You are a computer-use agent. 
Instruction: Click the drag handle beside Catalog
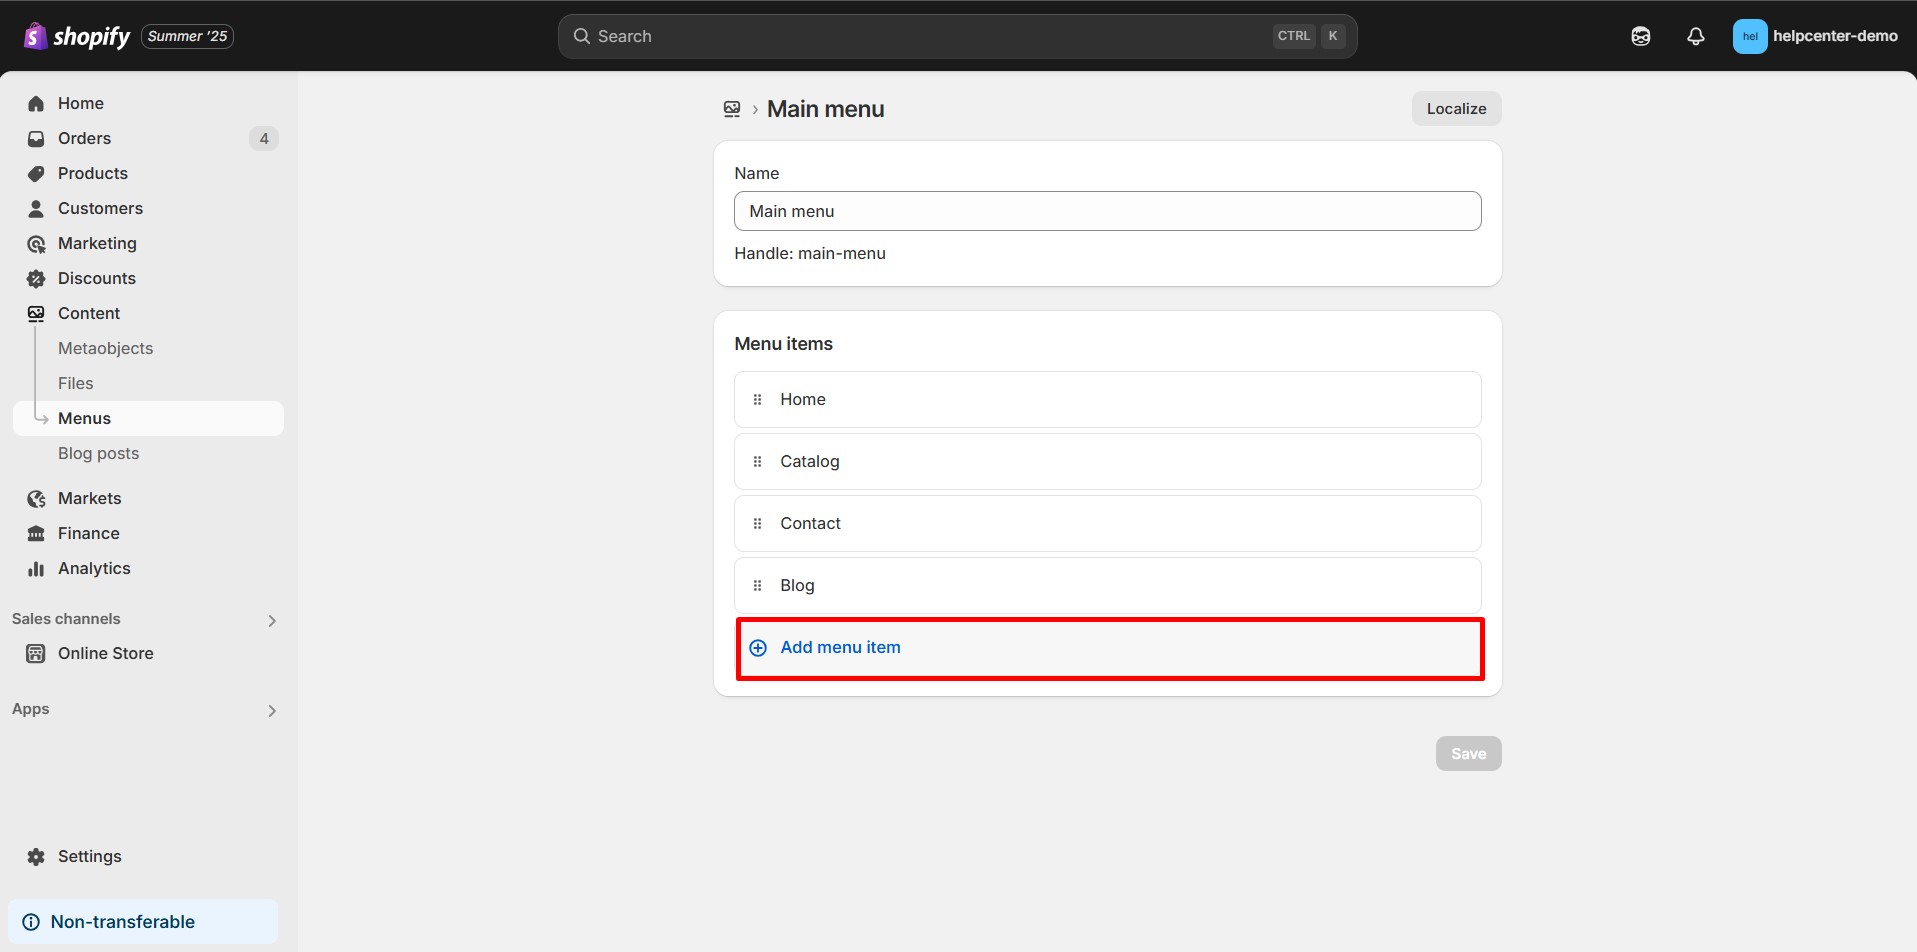click(x=757, y=461)
